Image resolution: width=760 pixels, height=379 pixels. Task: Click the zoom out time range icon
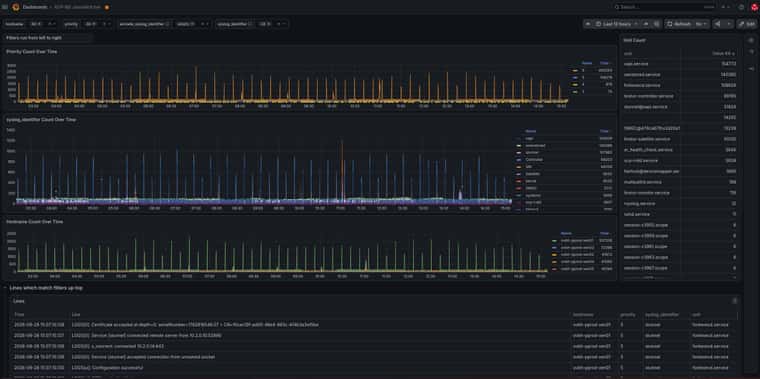656,24
